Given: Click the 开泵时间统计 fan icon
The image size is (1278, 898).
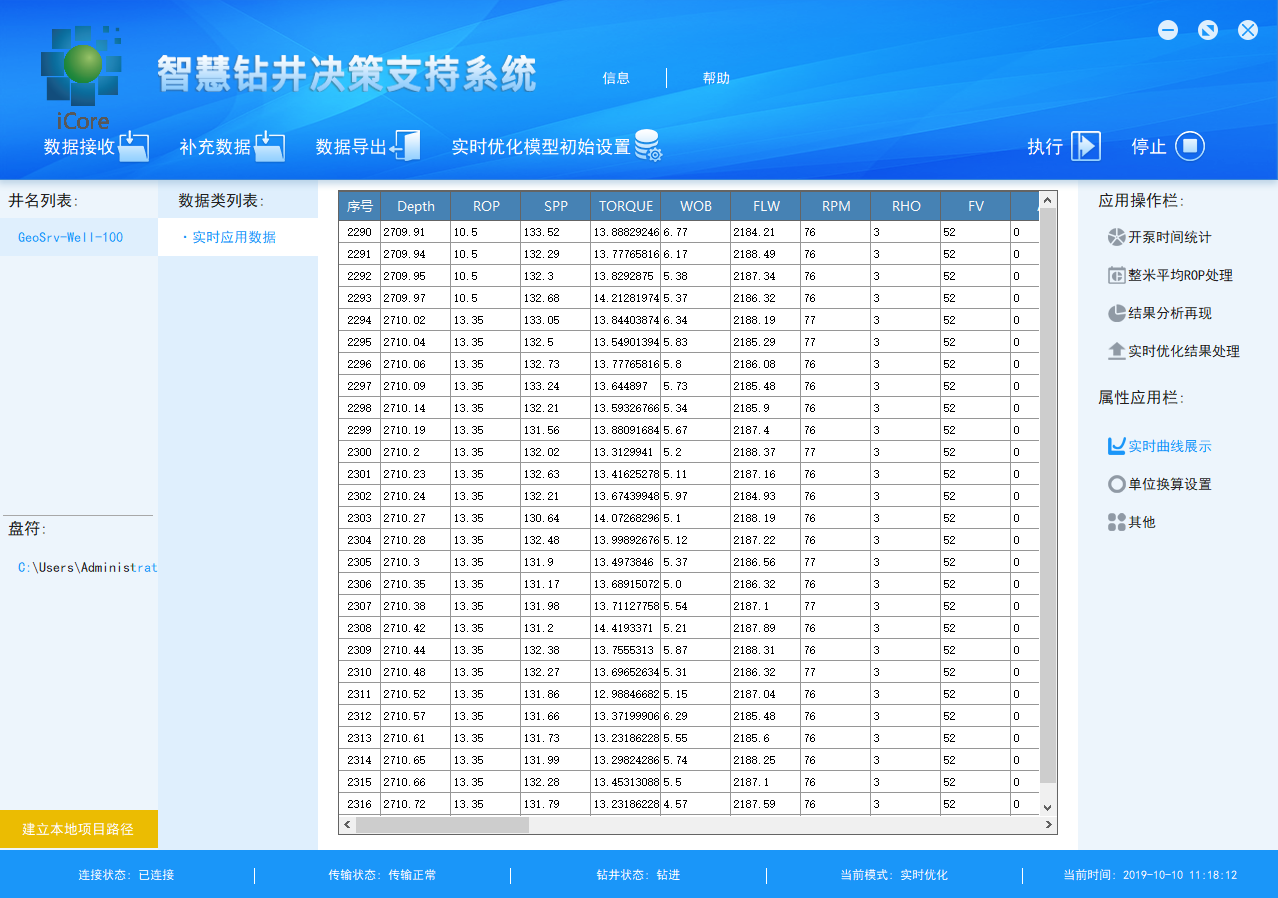Looking at the screenshot, I should pyautogui.click(x=1117, y=237).
